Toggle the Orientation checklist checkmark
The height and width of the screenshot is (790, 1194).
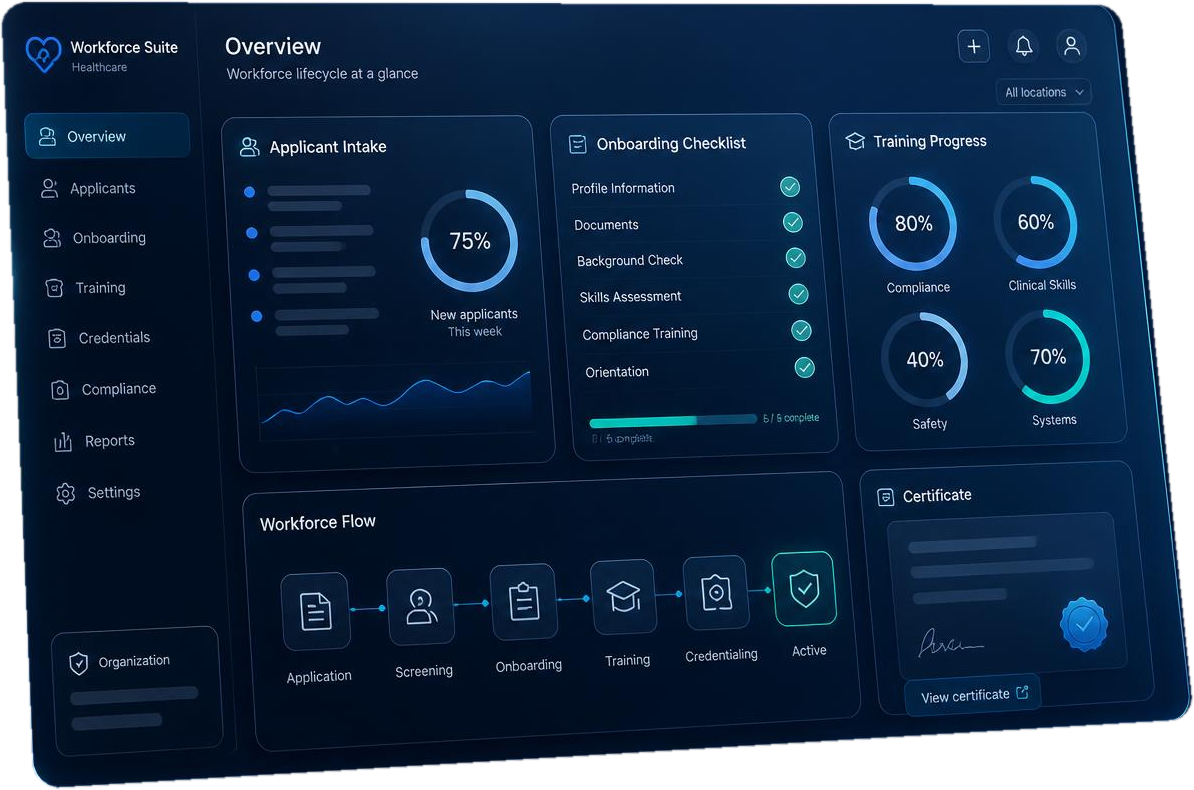(x=804, y=368)
